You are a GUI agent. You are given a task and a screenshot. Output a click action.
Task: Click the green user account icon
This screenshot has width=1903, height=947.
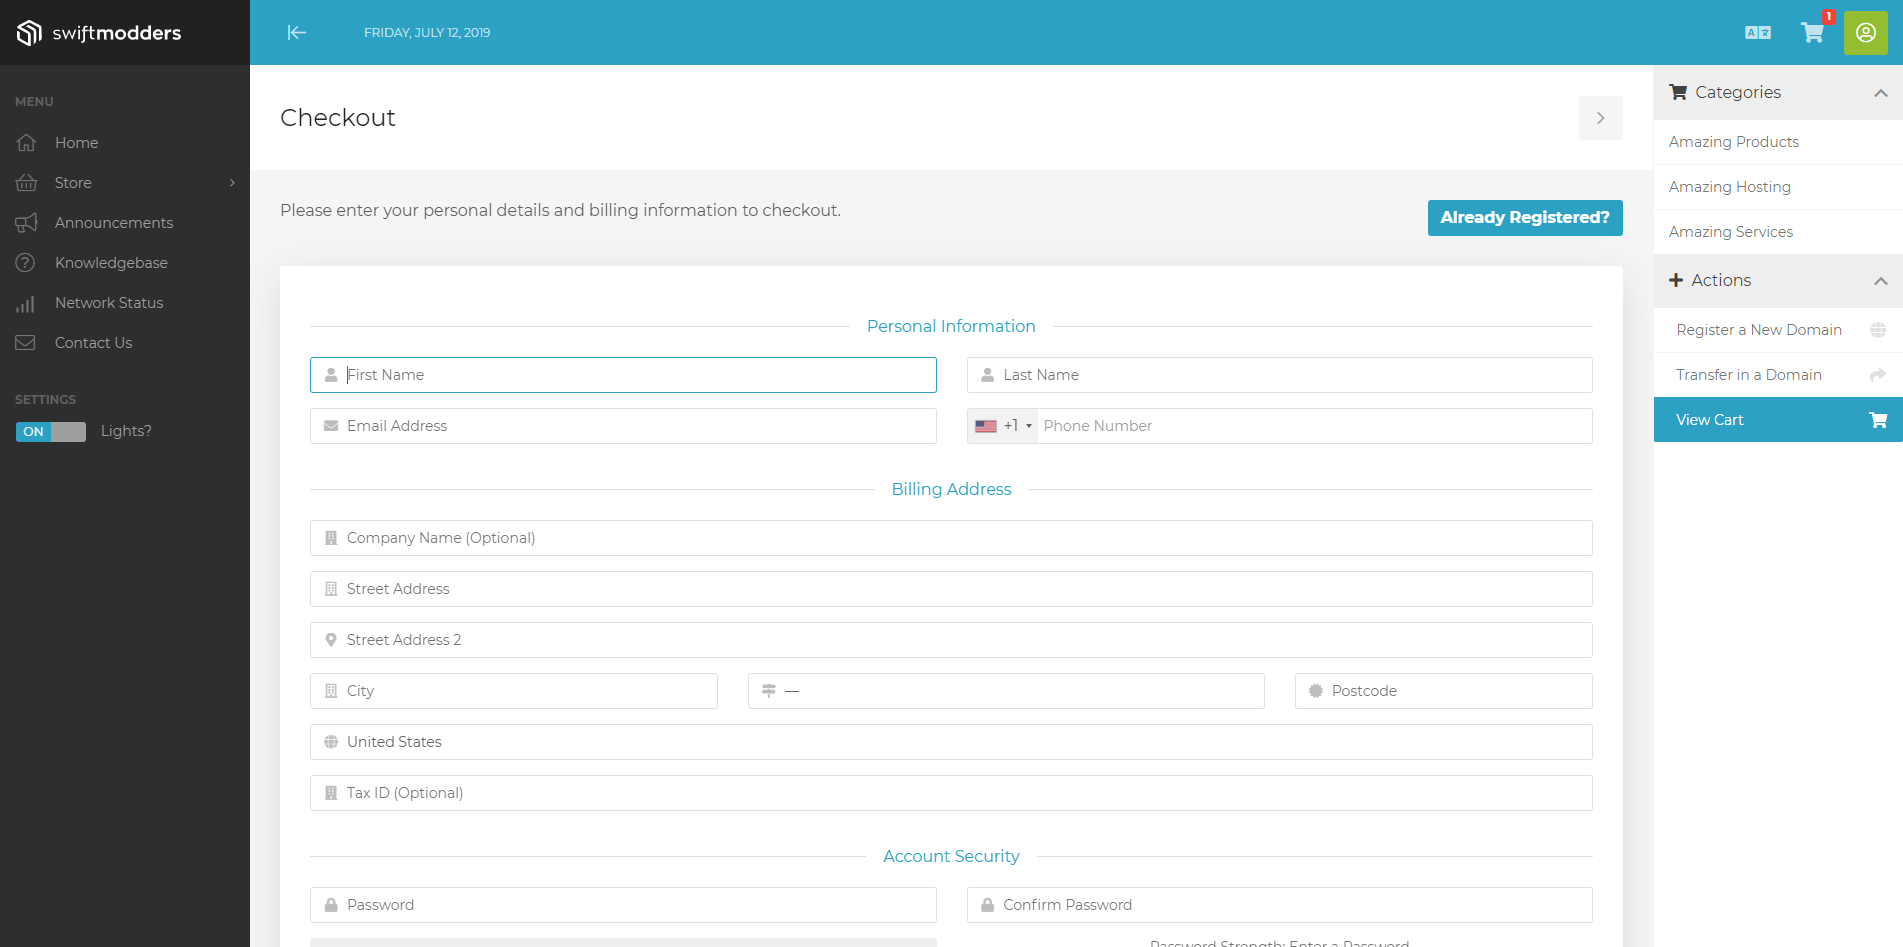click(x=1865, y=33)
